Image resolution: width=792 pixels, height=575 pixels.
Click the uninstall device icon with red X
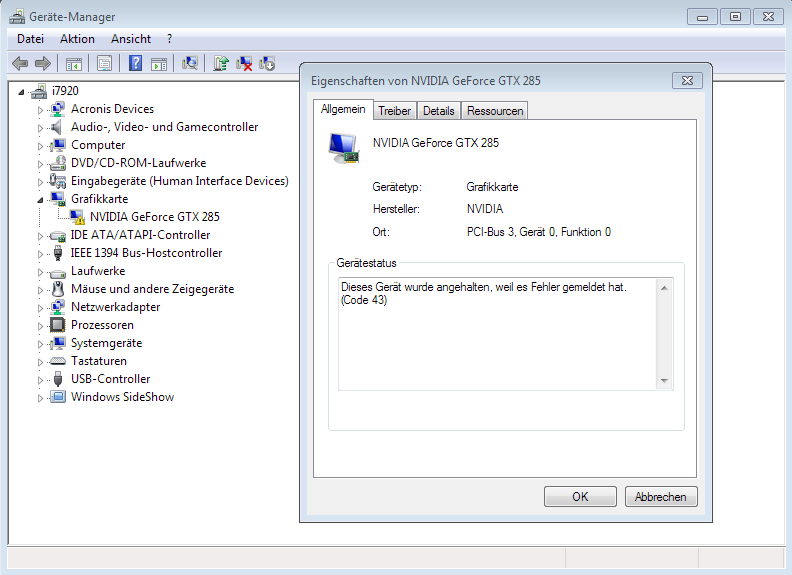click(x=244, y=63)
